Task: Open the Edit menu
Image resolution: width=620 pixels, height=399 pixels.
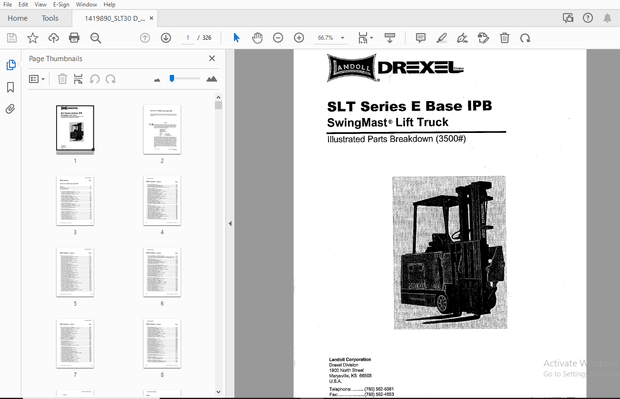Action: [23, 4]
